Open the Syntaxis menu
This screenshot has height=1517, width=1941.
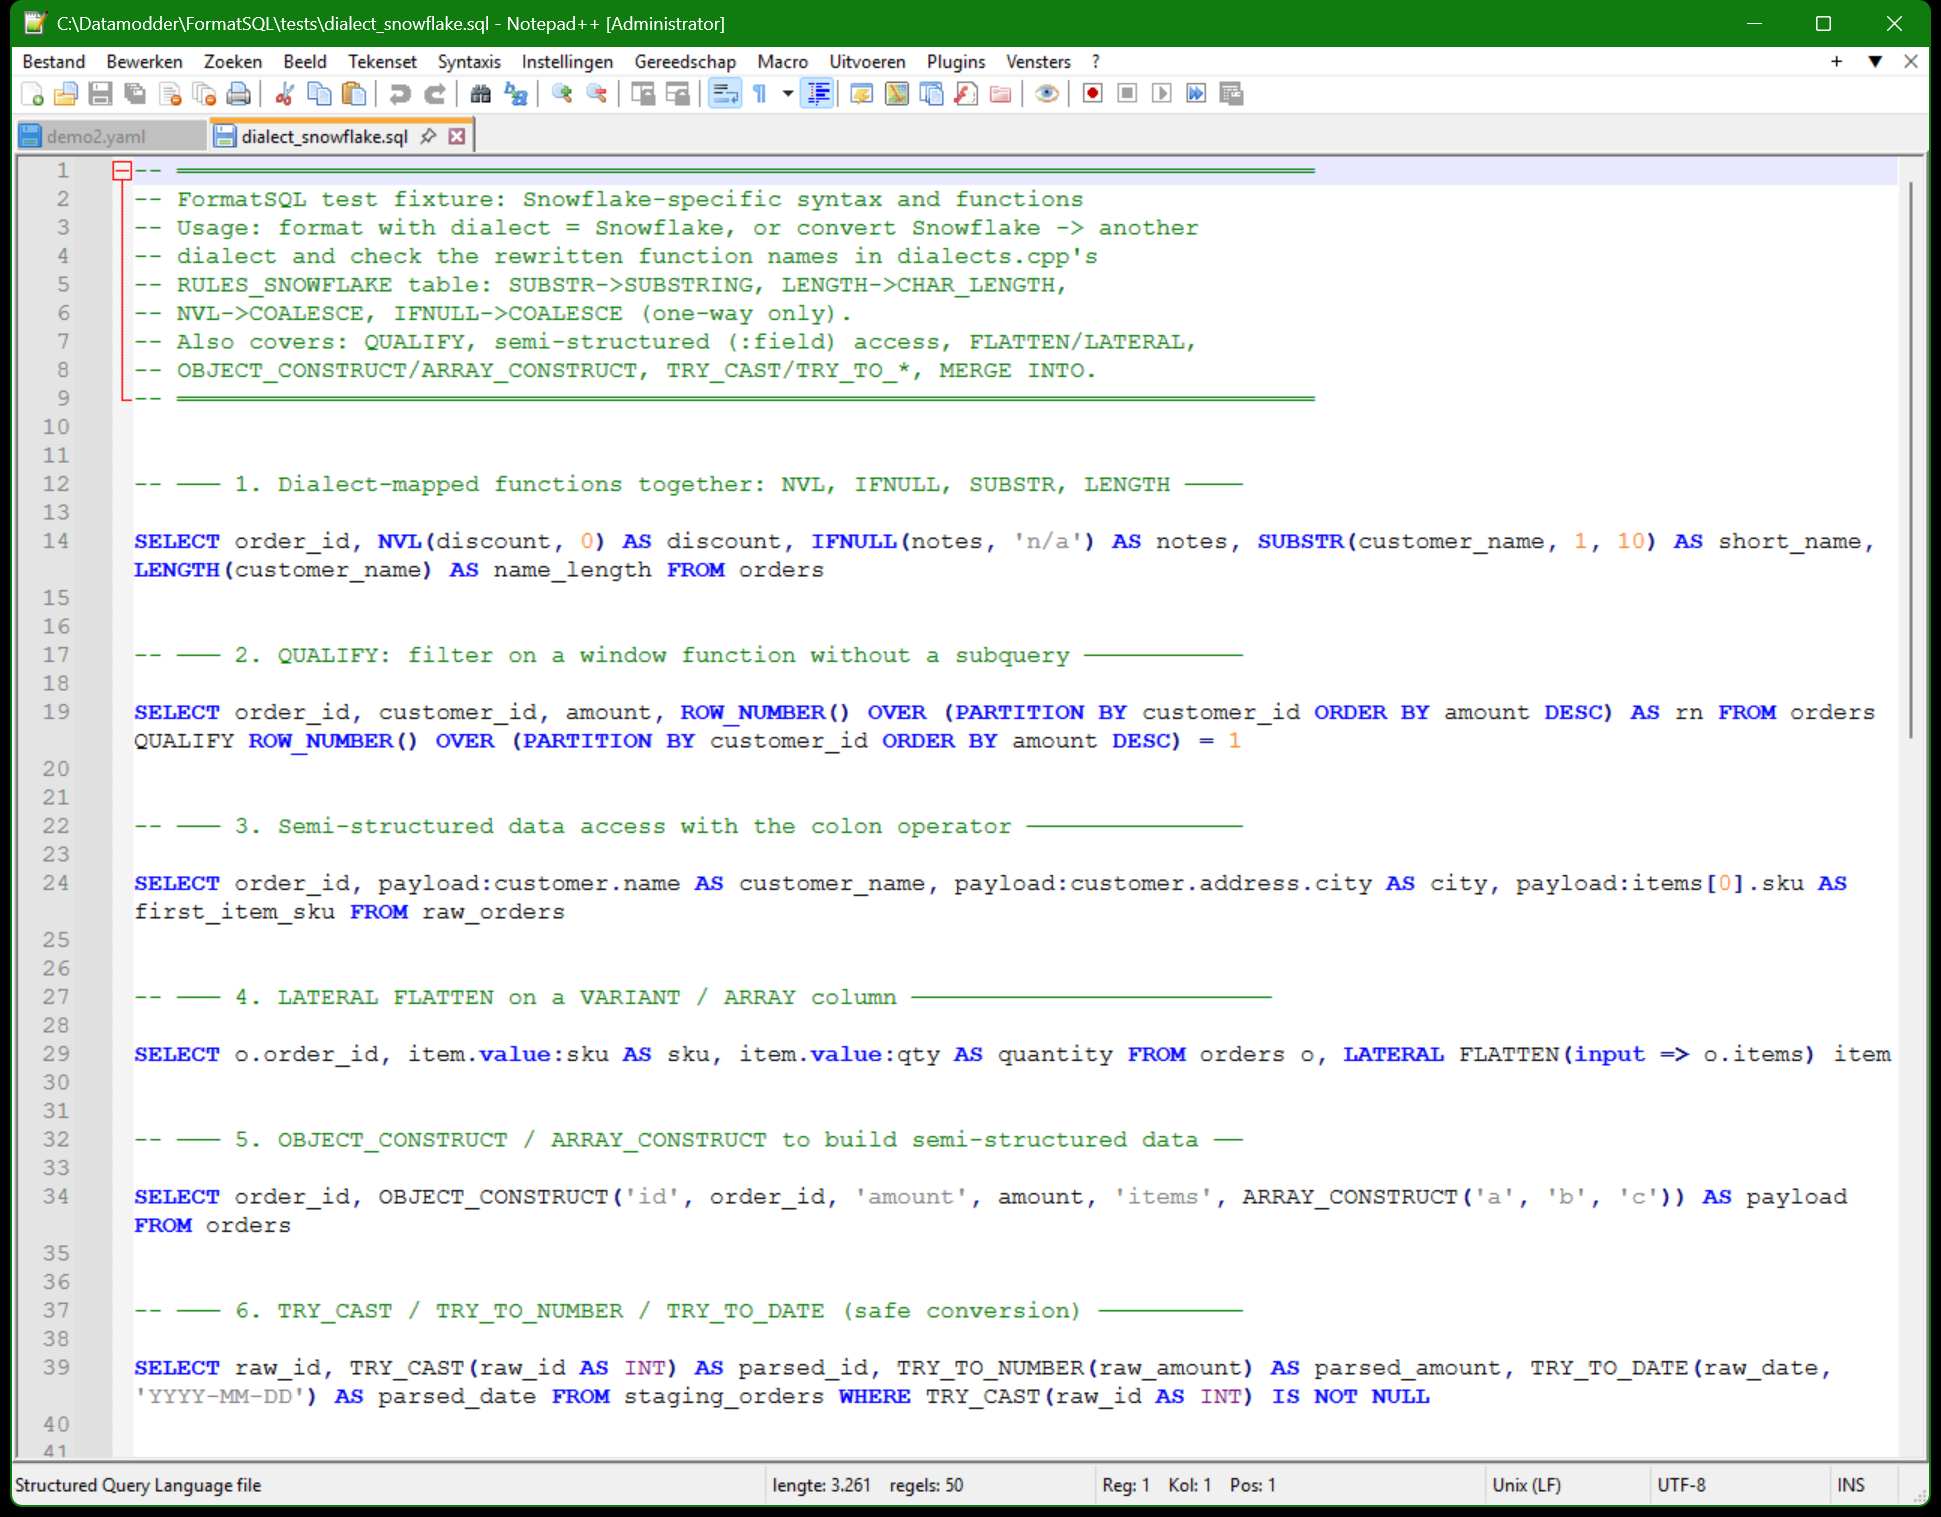469,62
